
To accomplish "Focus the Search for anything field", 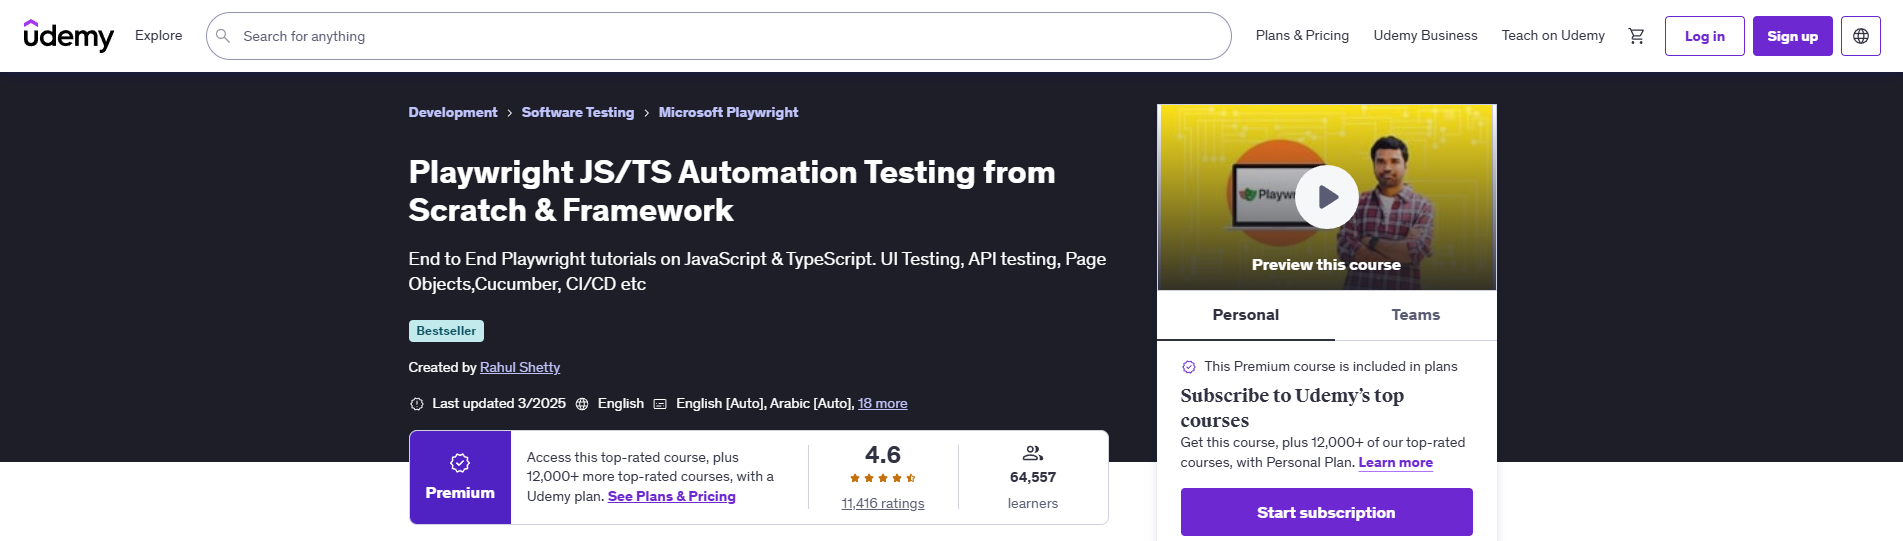I will [719, 36].
